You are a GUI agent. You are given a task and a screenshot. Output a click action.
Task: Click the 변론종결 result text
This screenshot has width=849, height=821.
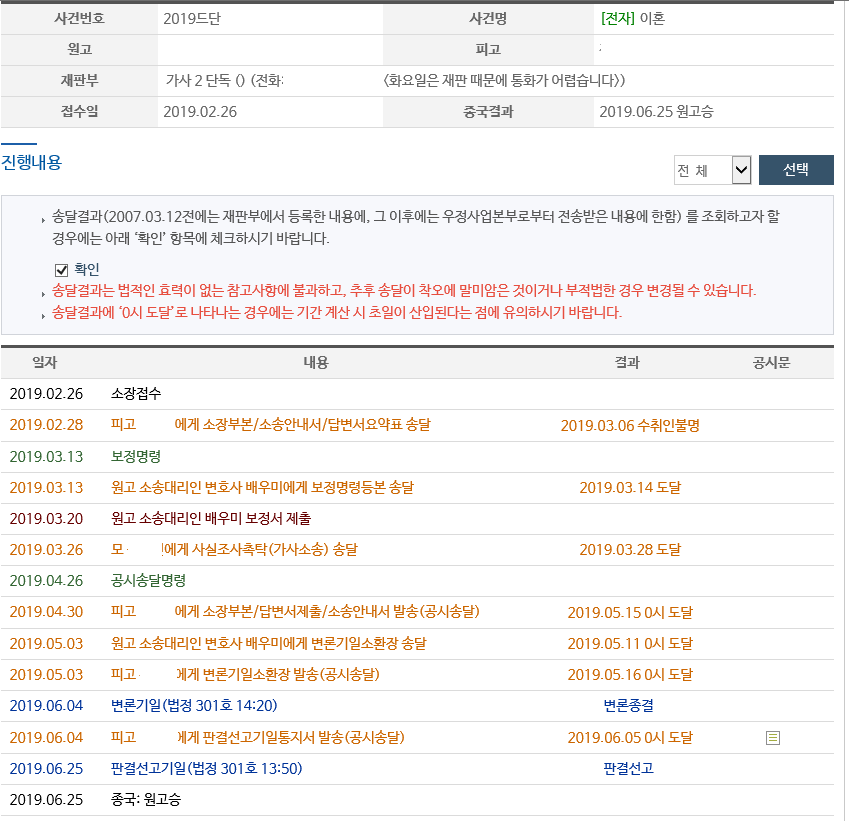click(628, 705)
